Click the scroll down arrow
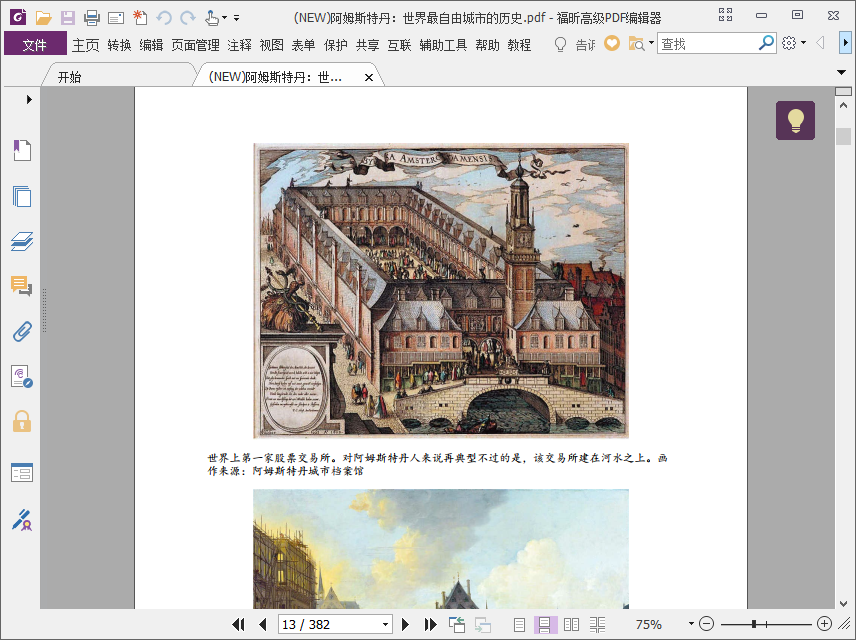This screenshot has height=640, width=856. 843,603
